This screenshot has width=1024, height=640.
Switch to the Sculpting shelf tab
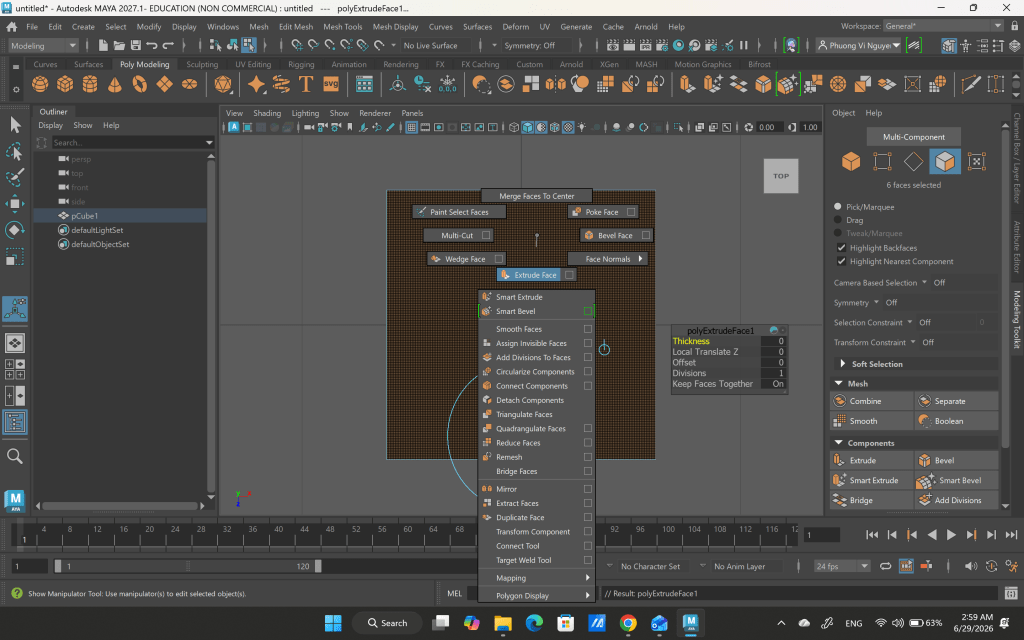click(x=202, y=65)
